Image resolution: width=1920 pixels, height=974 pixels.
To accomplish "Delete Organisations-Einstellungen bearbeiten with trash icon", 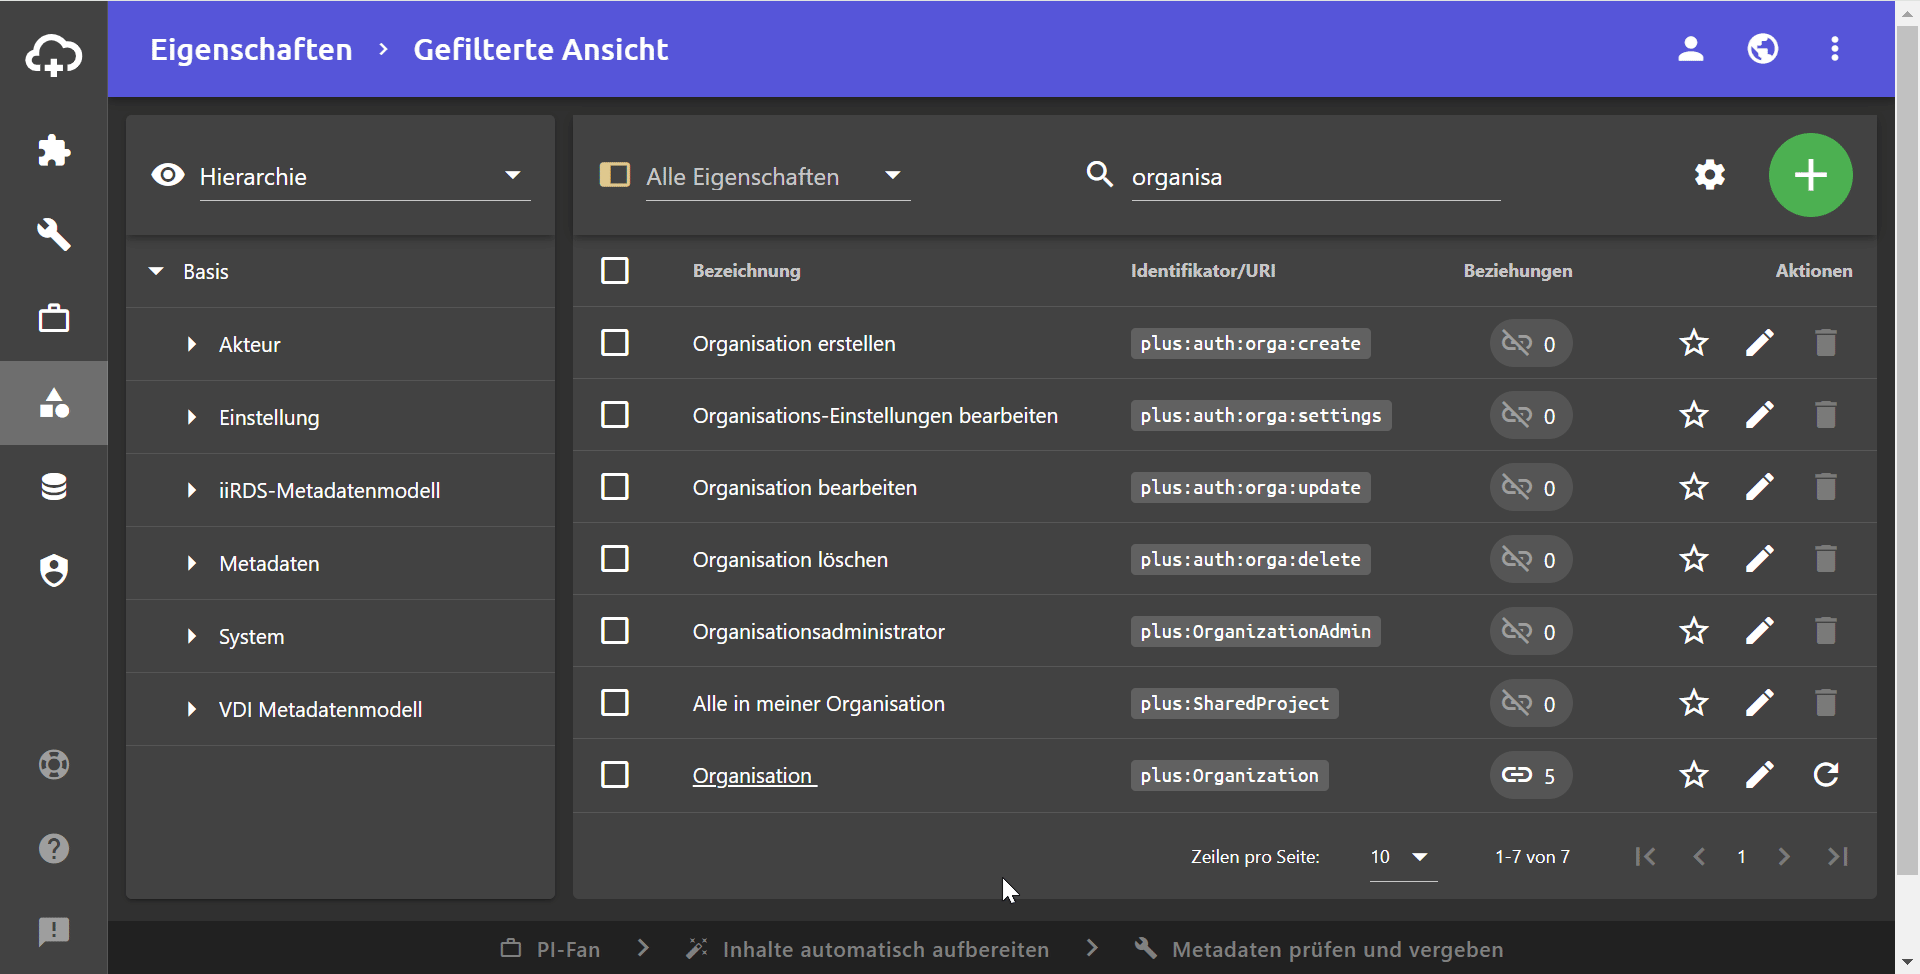I will point(1826,415).
